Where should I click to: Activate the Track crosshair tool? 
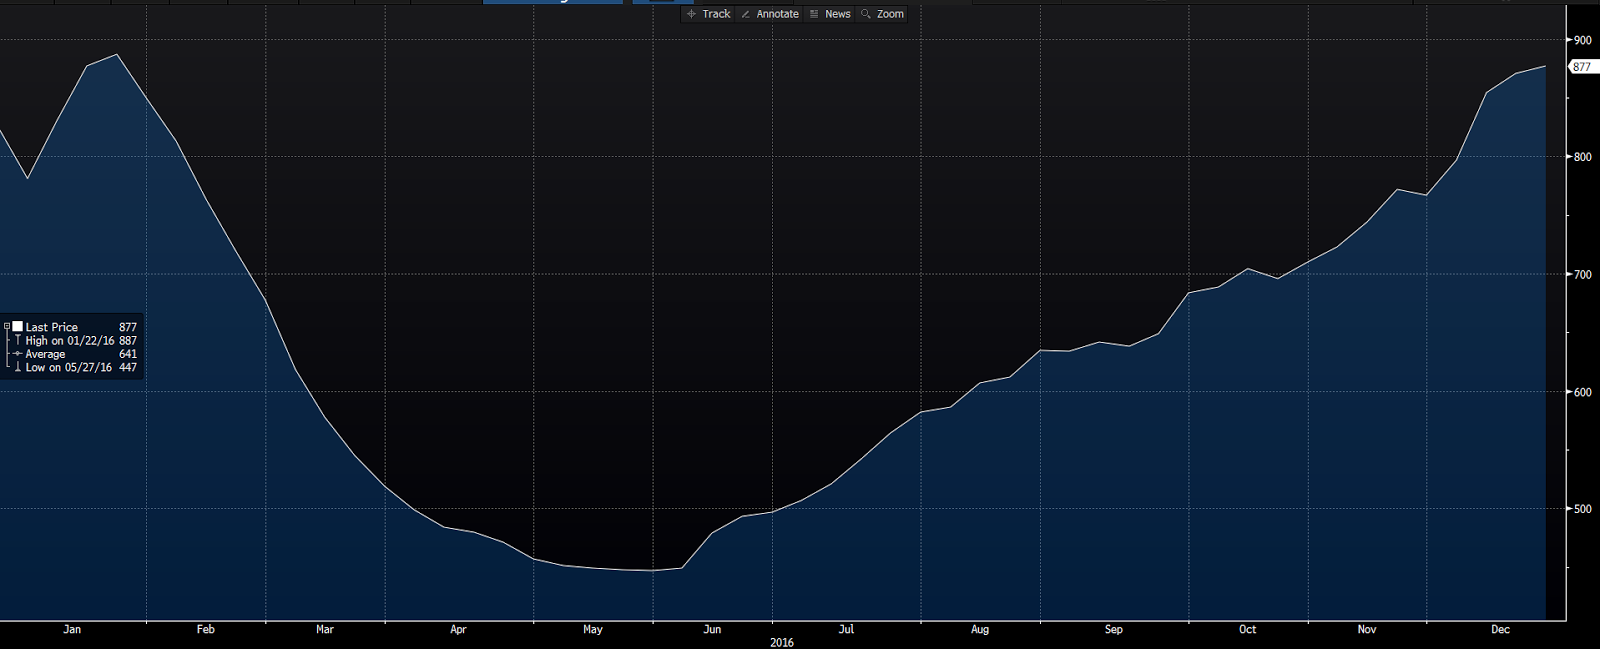(x=709, y=14)
